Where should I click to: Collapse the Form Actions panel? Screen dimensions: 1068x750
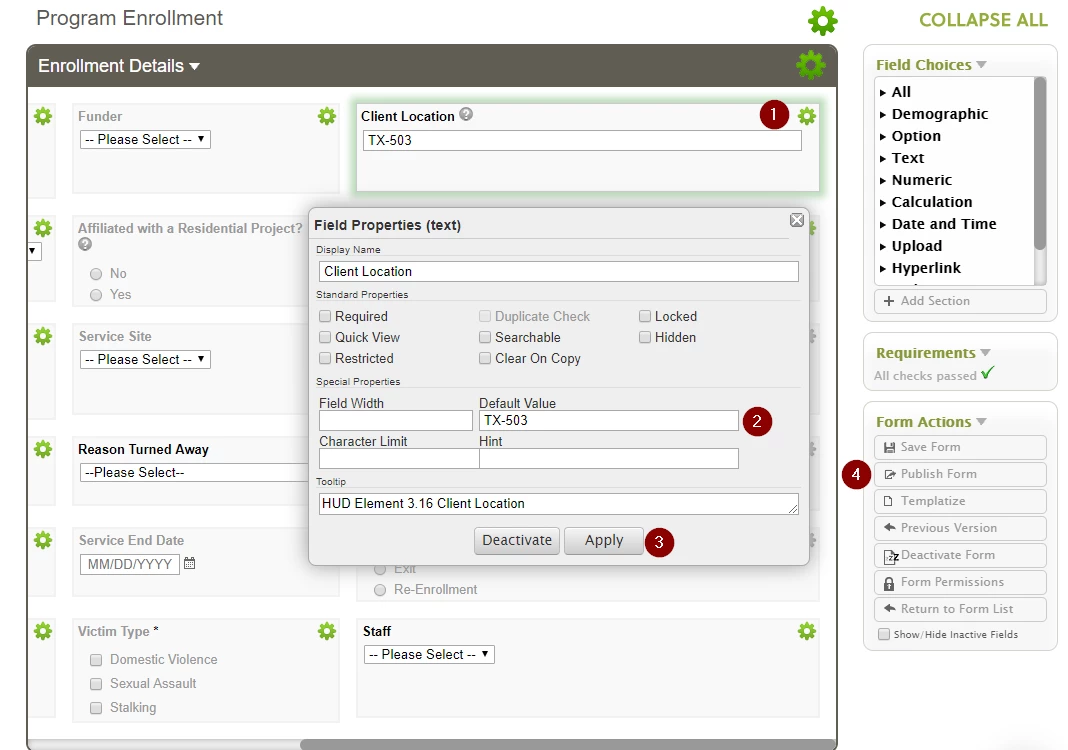click(x=981, y=422)
